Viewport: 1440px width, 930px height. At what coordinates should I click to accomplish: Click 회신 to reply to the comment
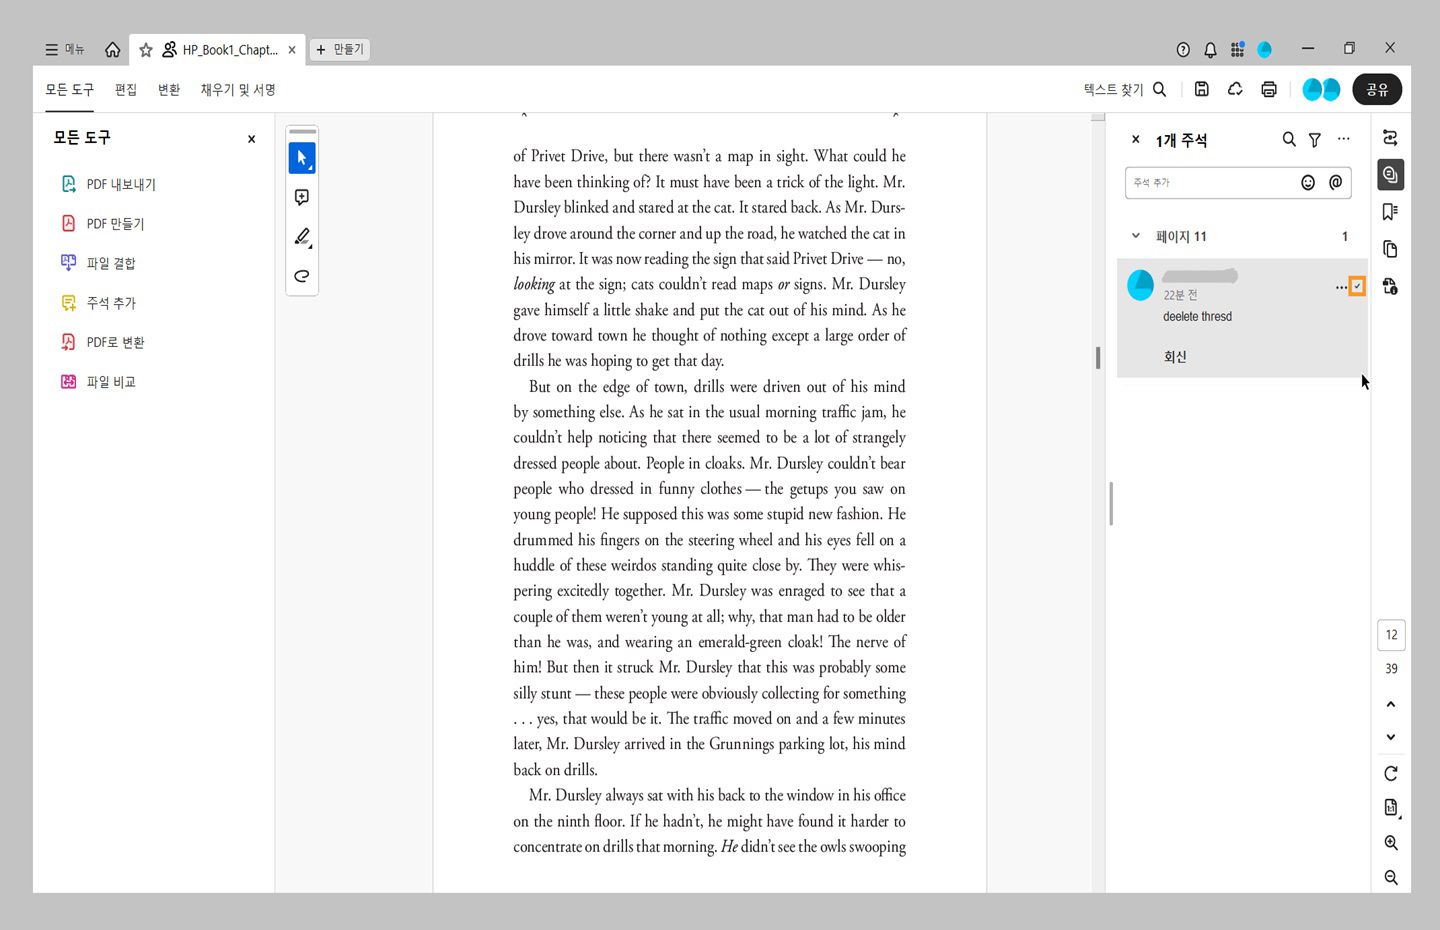click(x=1175, y=356)
